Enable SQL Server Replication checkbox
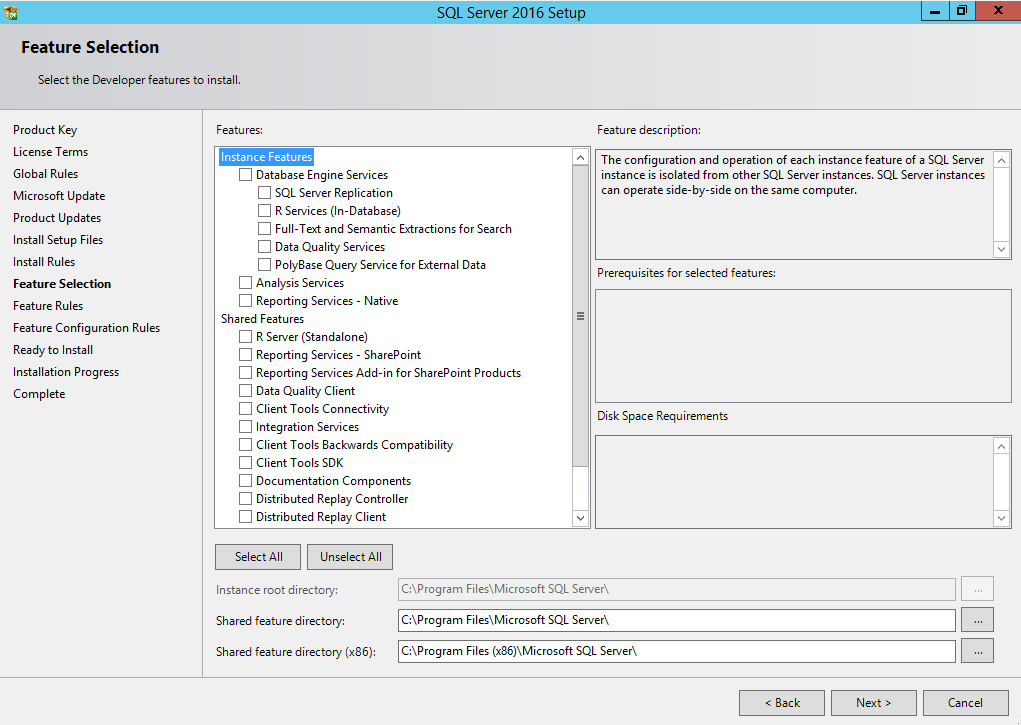 [264, 193]
